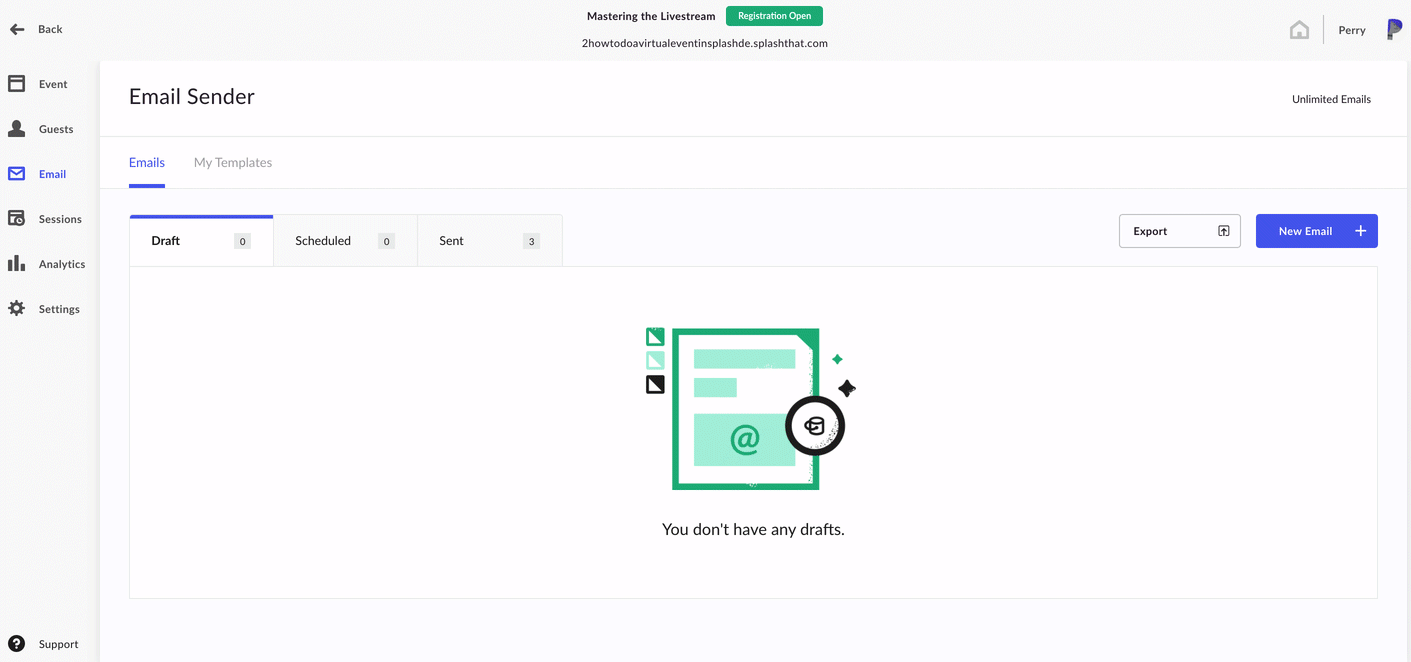Click the Support label
The height and width of the screenshot is (662, 1411).
pos(58,644)
